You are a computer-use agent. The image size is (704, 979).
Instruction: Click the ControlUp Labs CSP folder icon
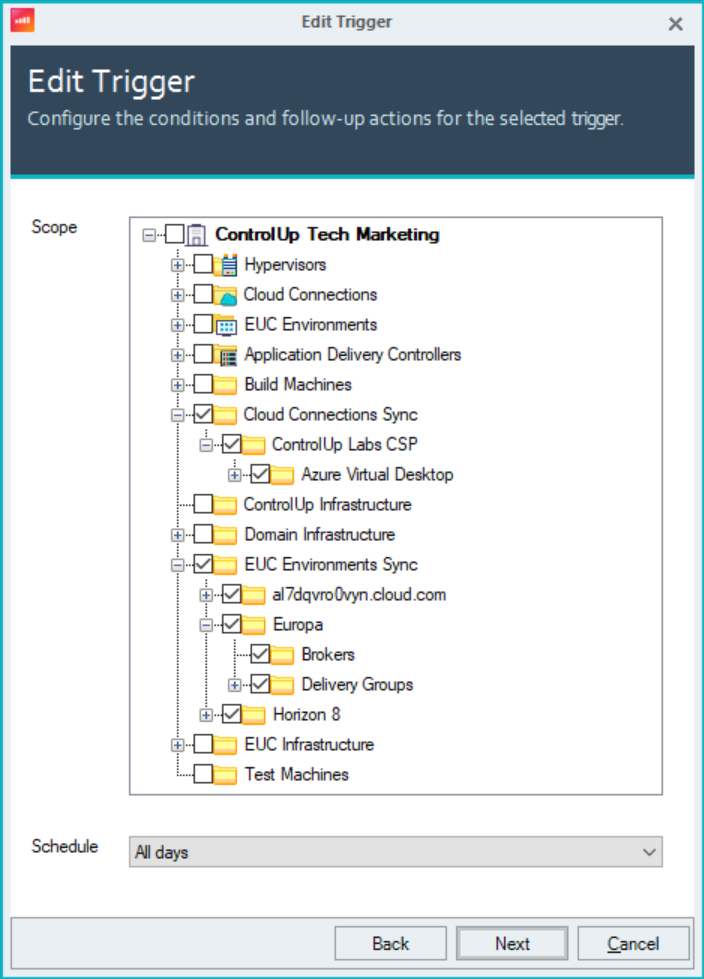coord(254,445)
